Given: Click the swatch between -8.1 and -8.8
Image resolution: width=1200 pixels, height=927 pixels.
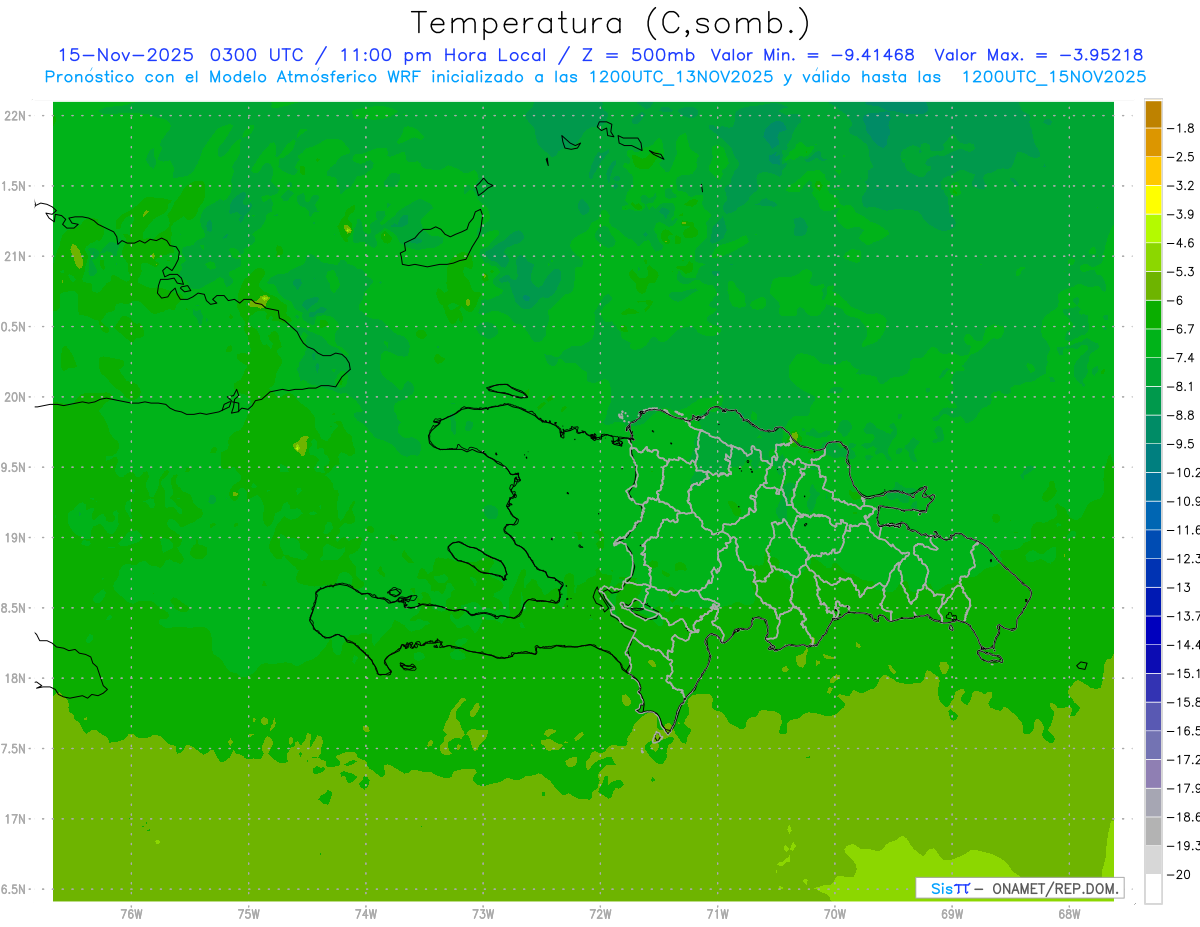Looking at the screenshot, I should [1153, 401].
